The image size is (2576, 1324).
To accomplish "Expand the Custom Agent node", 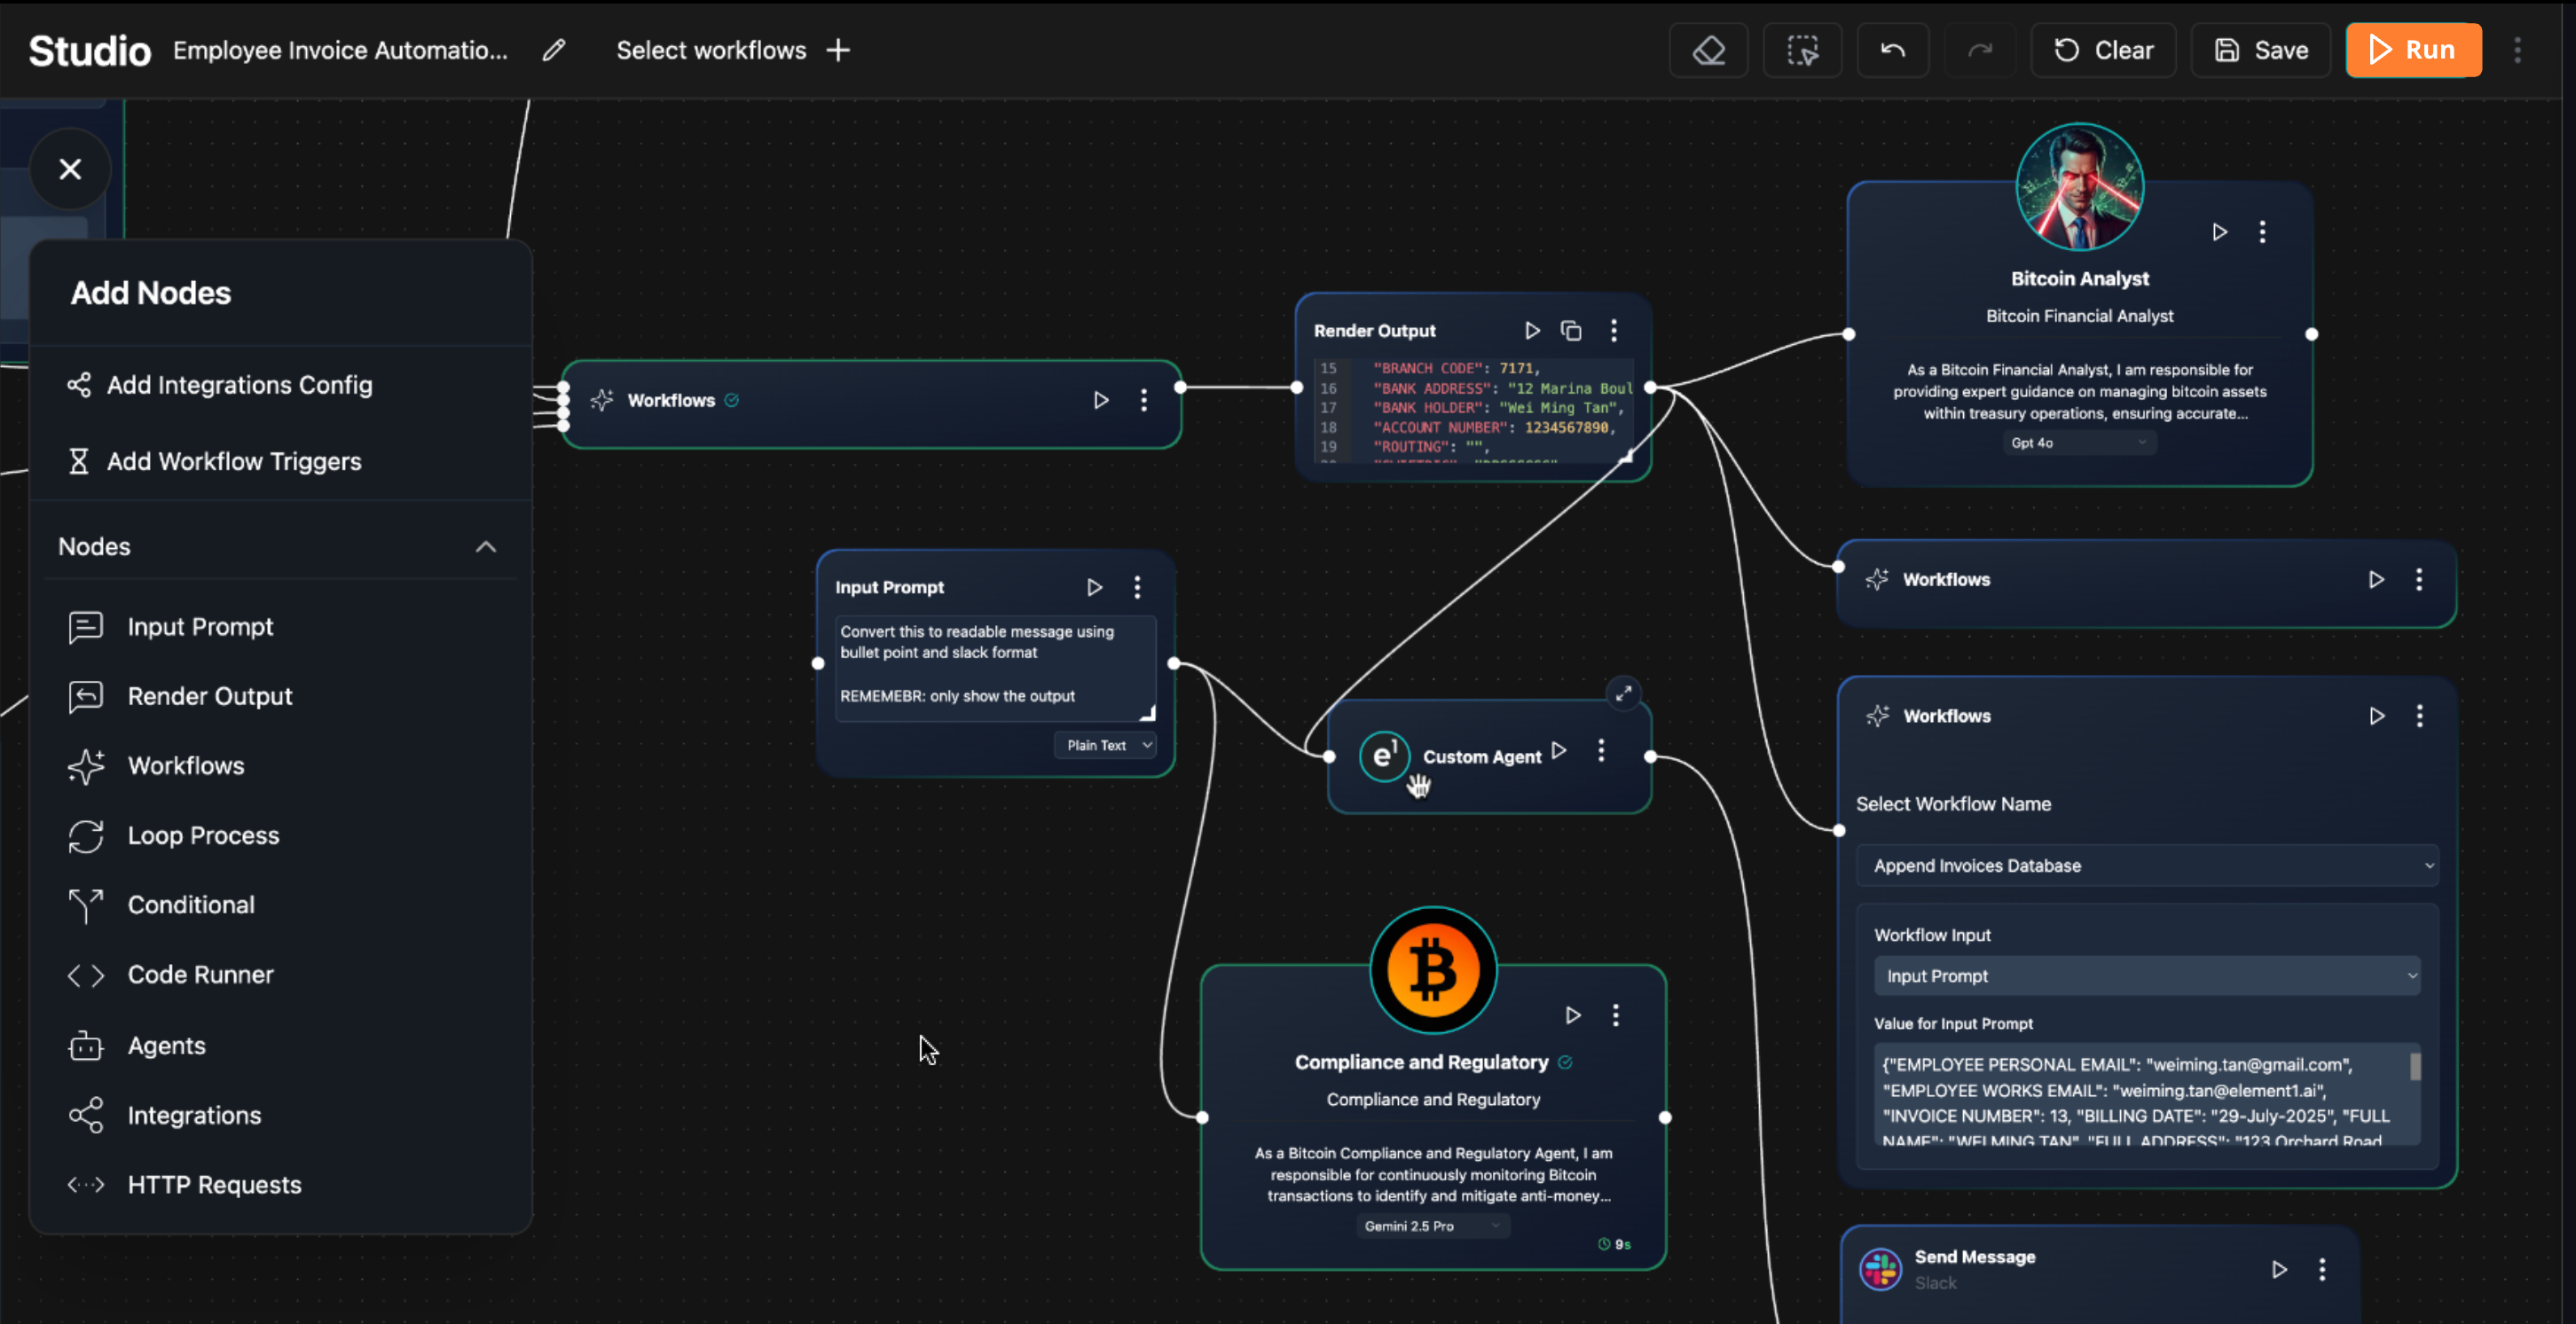I will (x=1623, y=693).
